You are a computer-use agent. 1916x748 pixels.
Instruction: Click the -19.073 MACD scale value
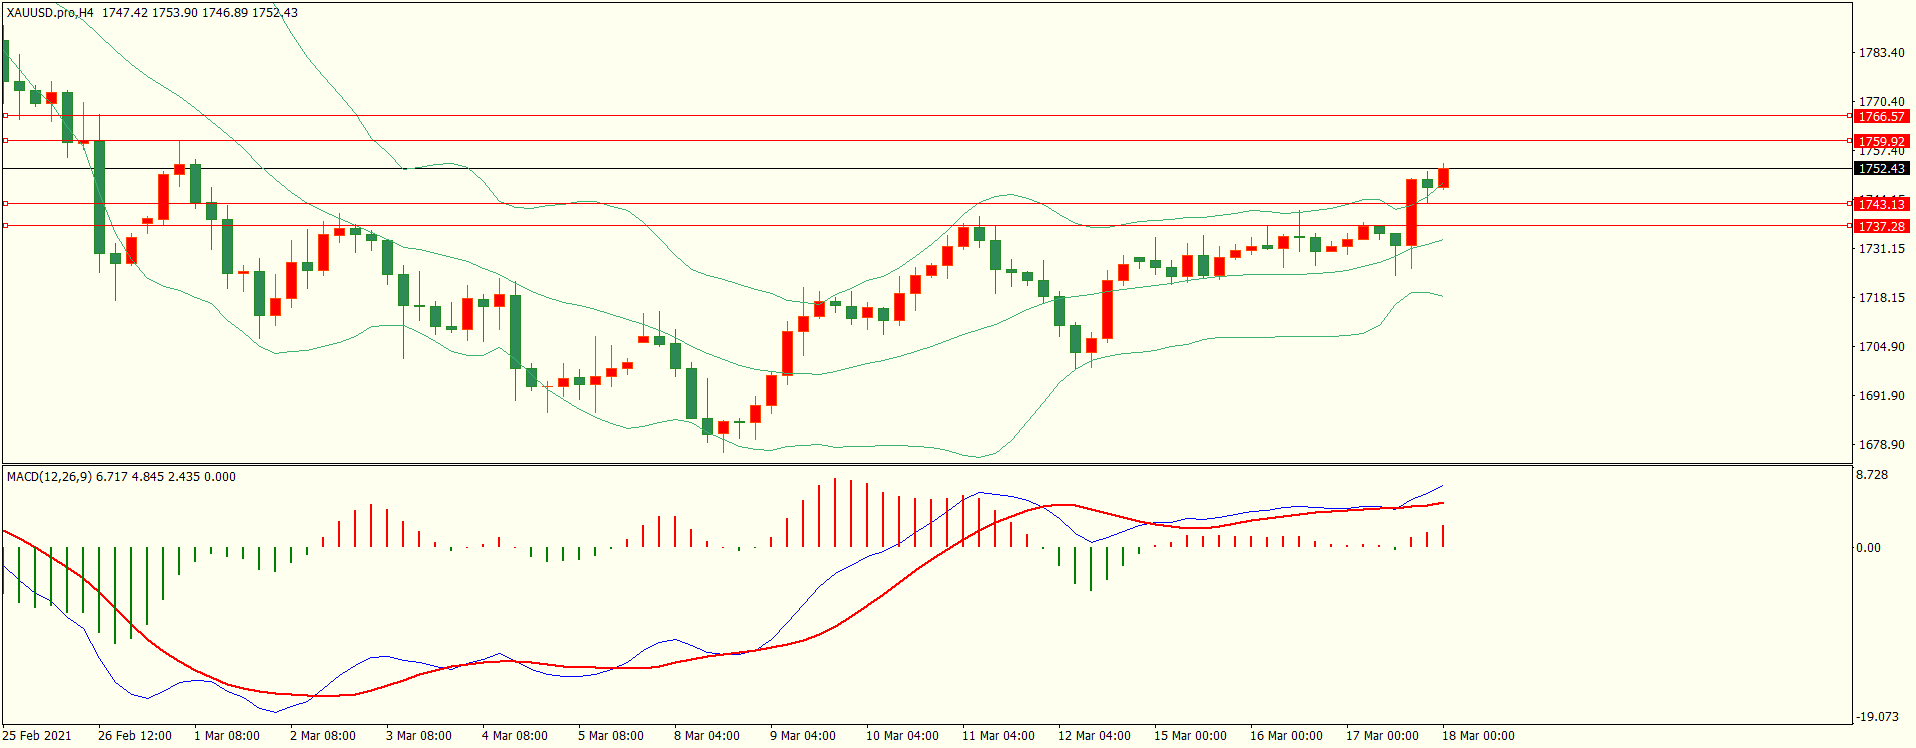1876,717
